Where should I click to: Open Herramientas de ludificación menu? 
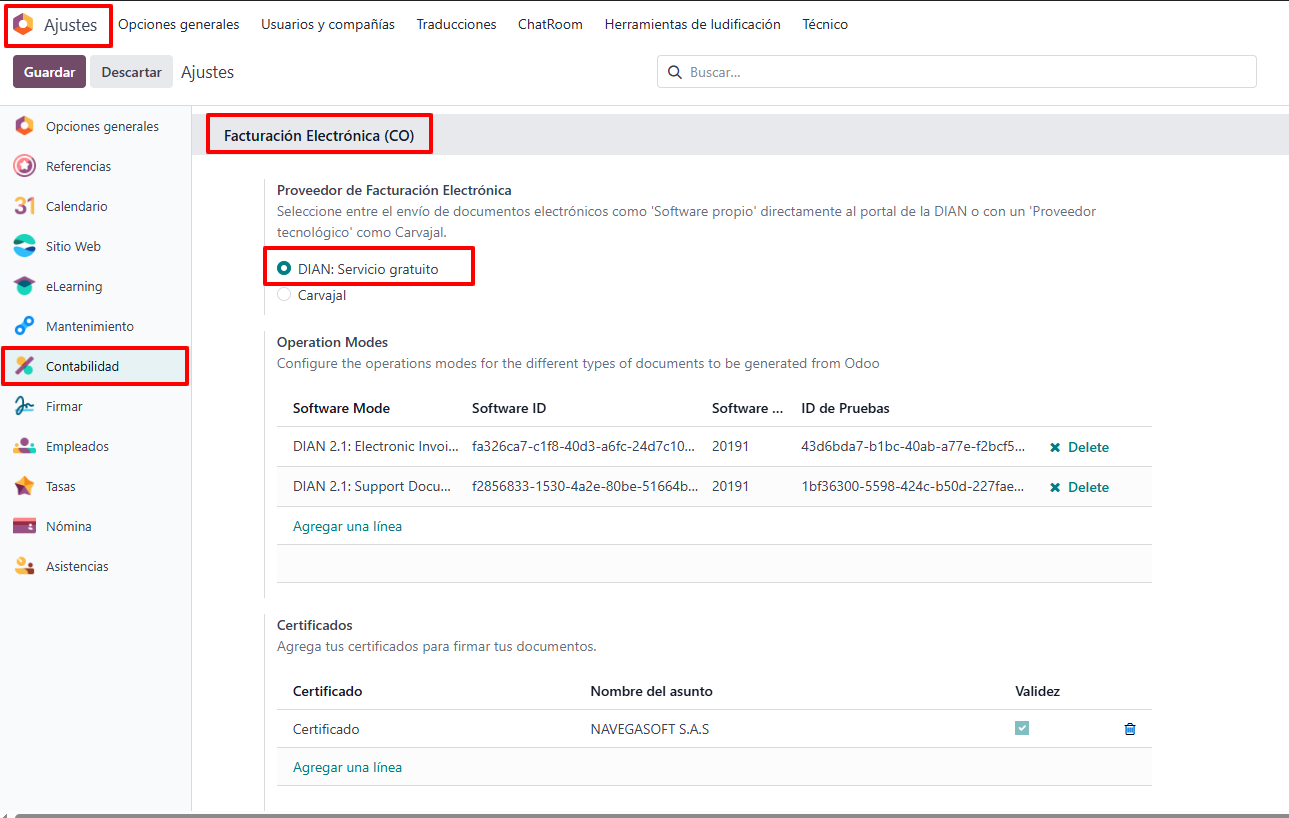692,25
